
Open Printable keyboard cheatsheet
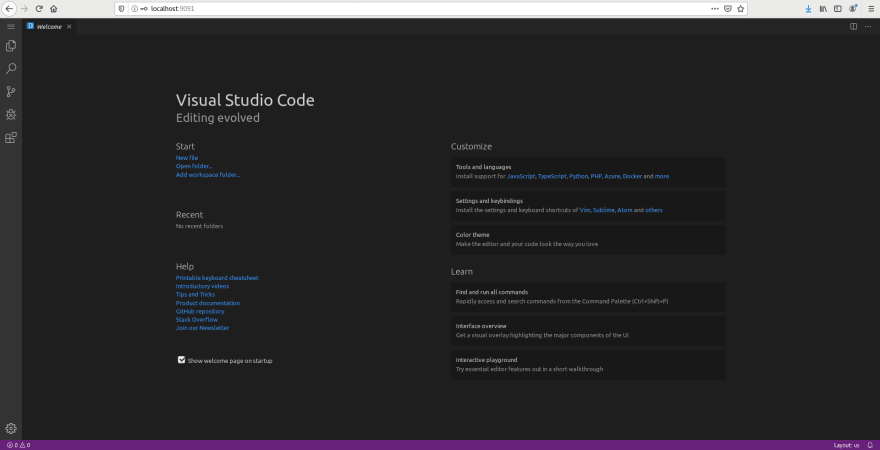click(217, 278)
